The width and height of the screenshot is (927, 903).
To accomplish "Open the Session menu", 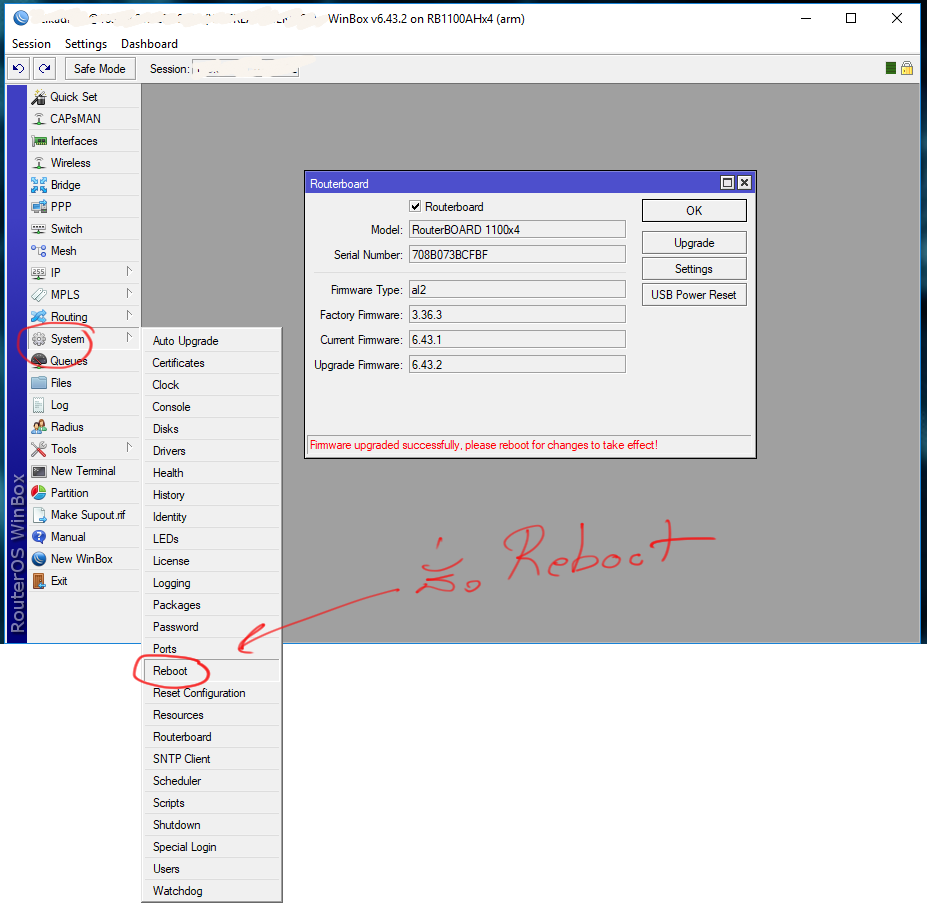I will [x=31, y=44].
